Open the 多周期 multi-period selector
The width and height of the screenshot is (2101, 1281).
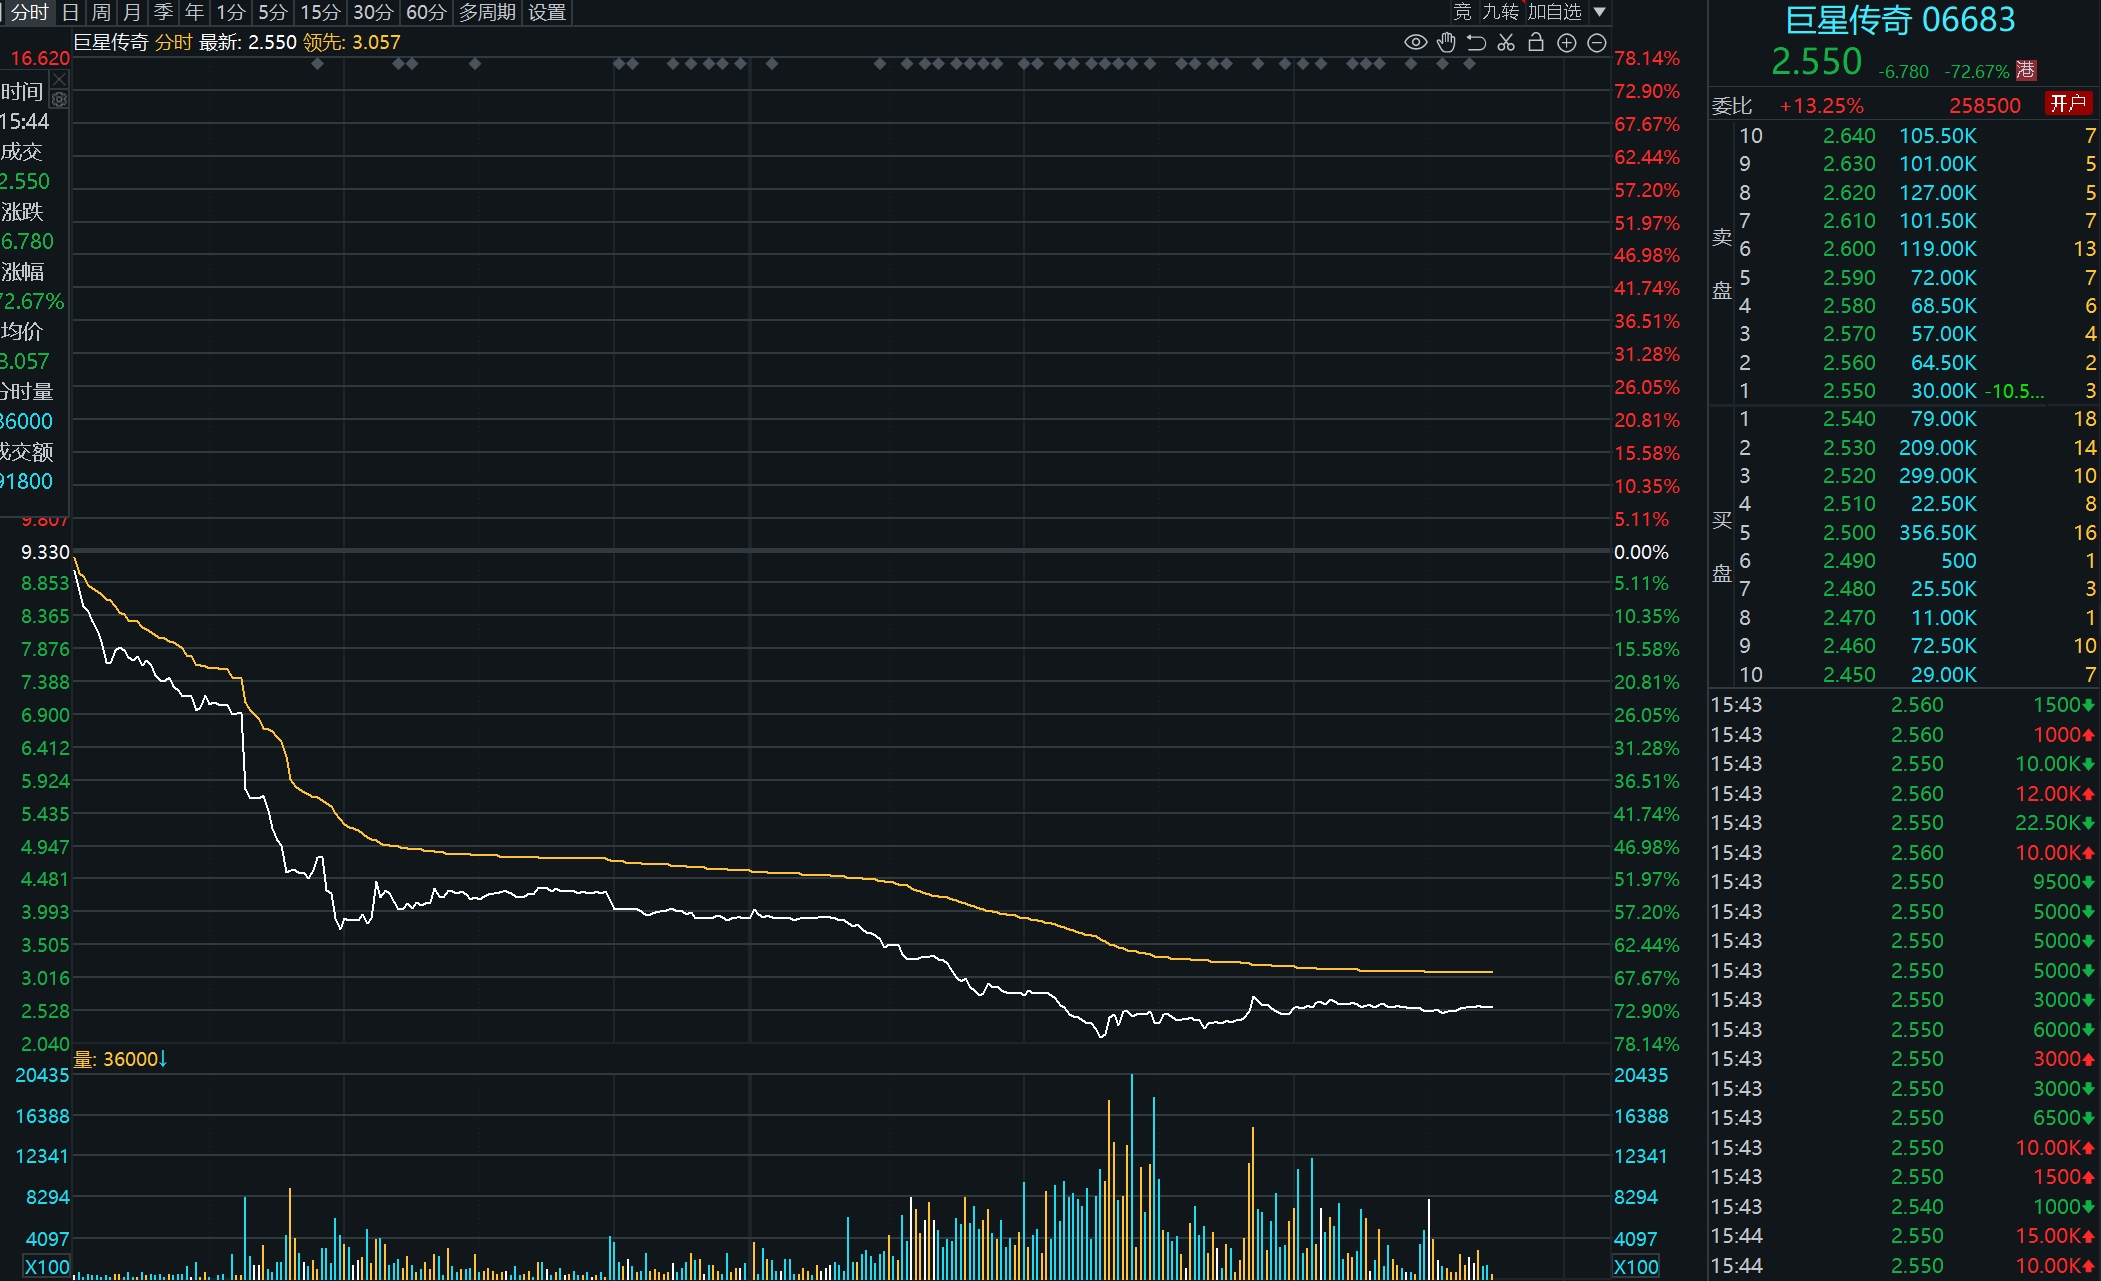(487, 12)
